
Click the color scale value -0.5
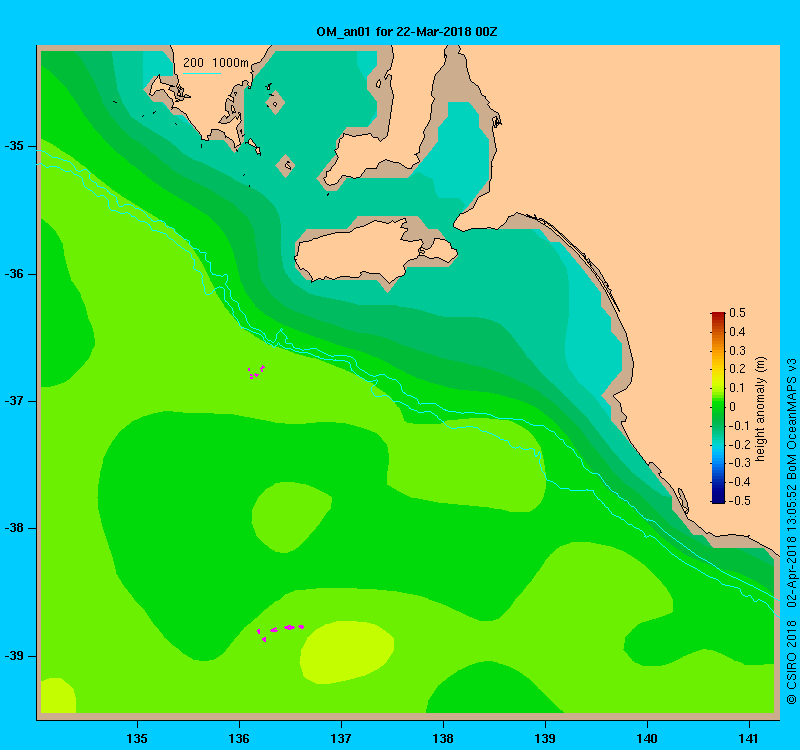(738, 501)
